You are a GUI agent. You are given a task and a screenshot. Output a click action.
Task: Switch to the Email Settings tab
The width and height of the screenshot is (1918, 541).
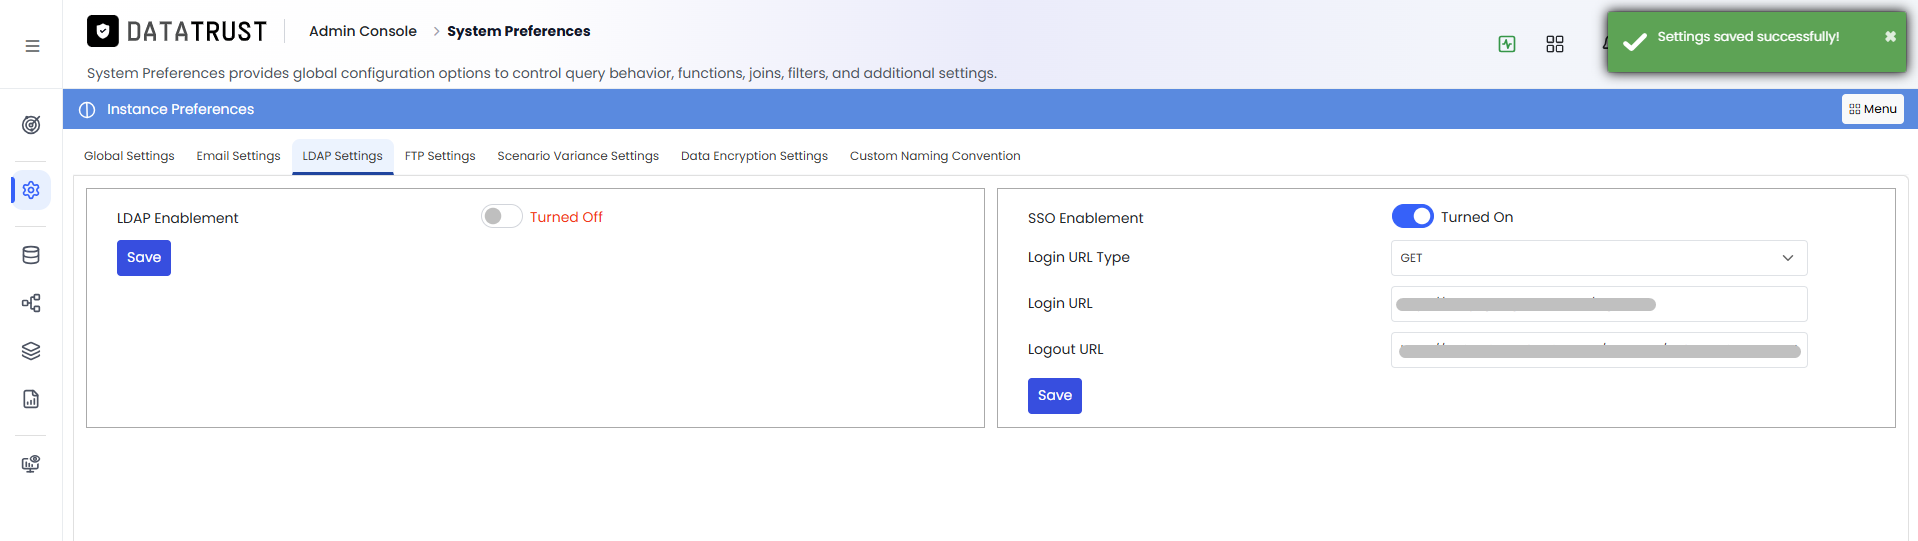[238, 156]
